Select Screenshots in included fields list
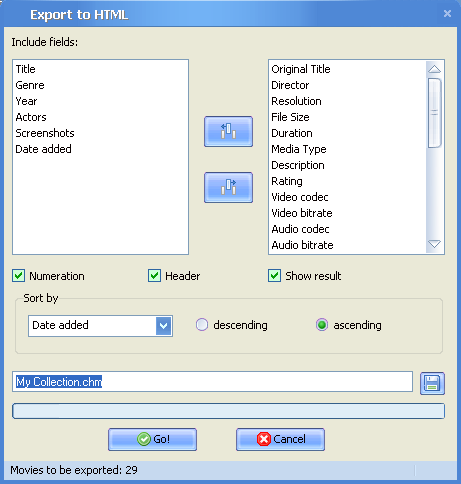 (45, 133)
